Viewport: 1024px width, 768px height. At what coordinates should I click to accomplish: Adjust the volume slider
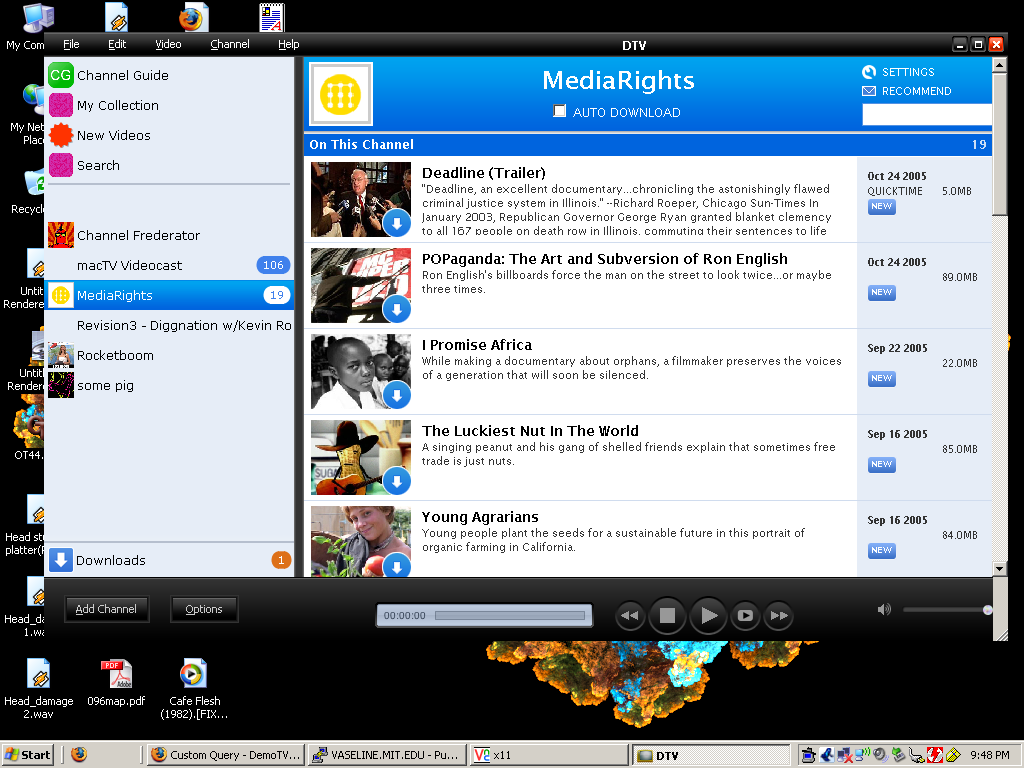click(945, 610)
